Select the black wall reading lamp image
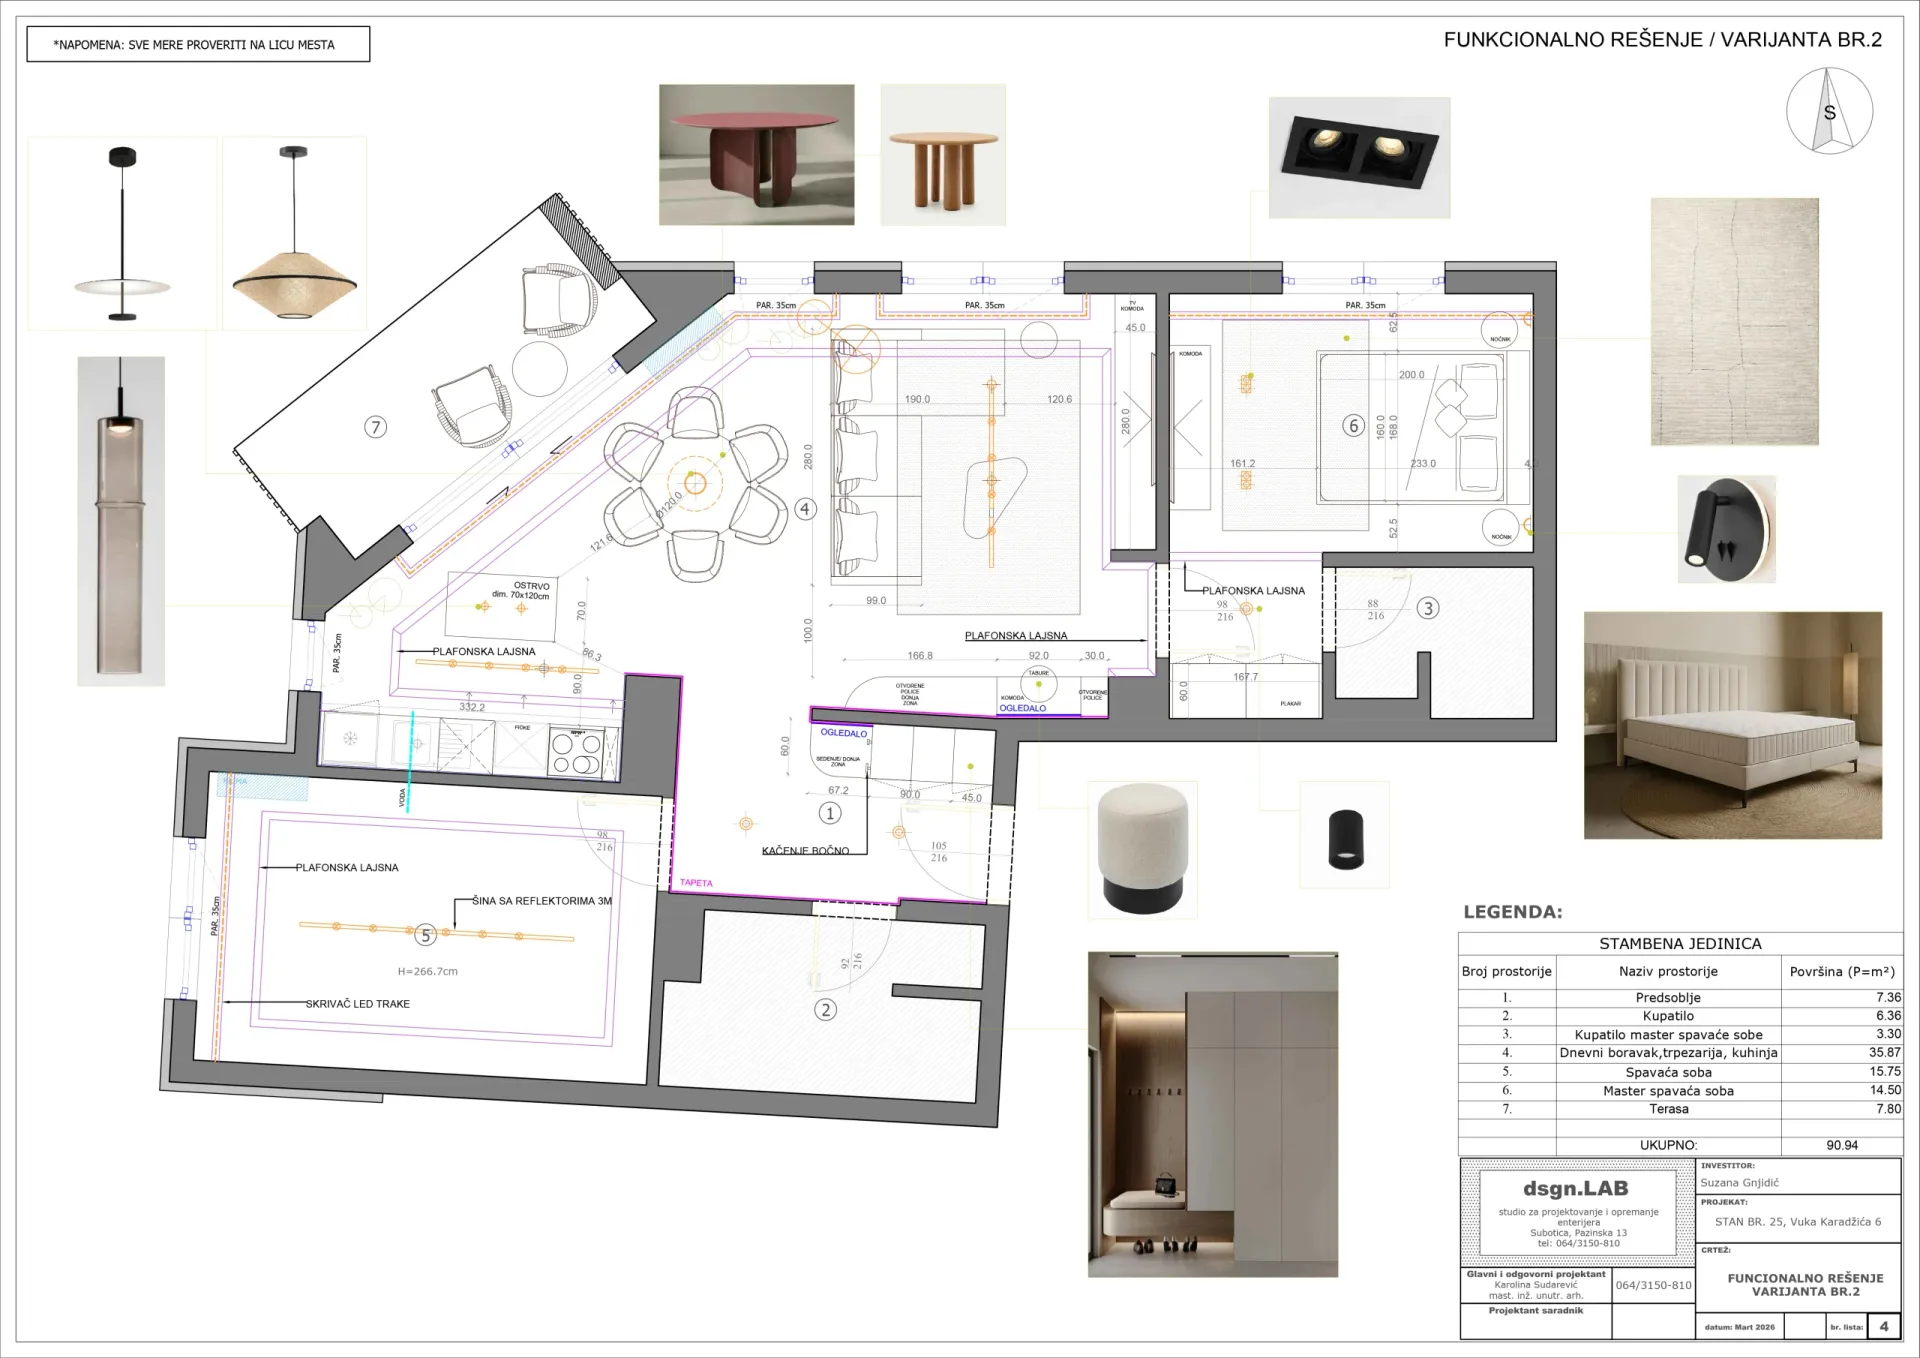 coord(1726,529)
